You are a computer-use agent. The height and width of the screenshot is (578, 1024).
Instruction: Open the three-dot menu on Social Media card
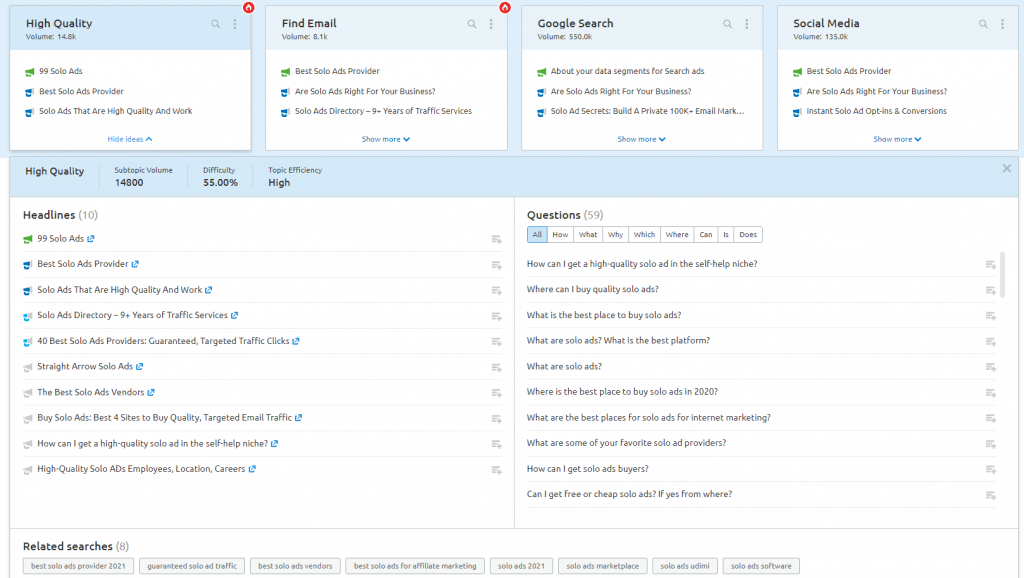[x=1002, y=24]
